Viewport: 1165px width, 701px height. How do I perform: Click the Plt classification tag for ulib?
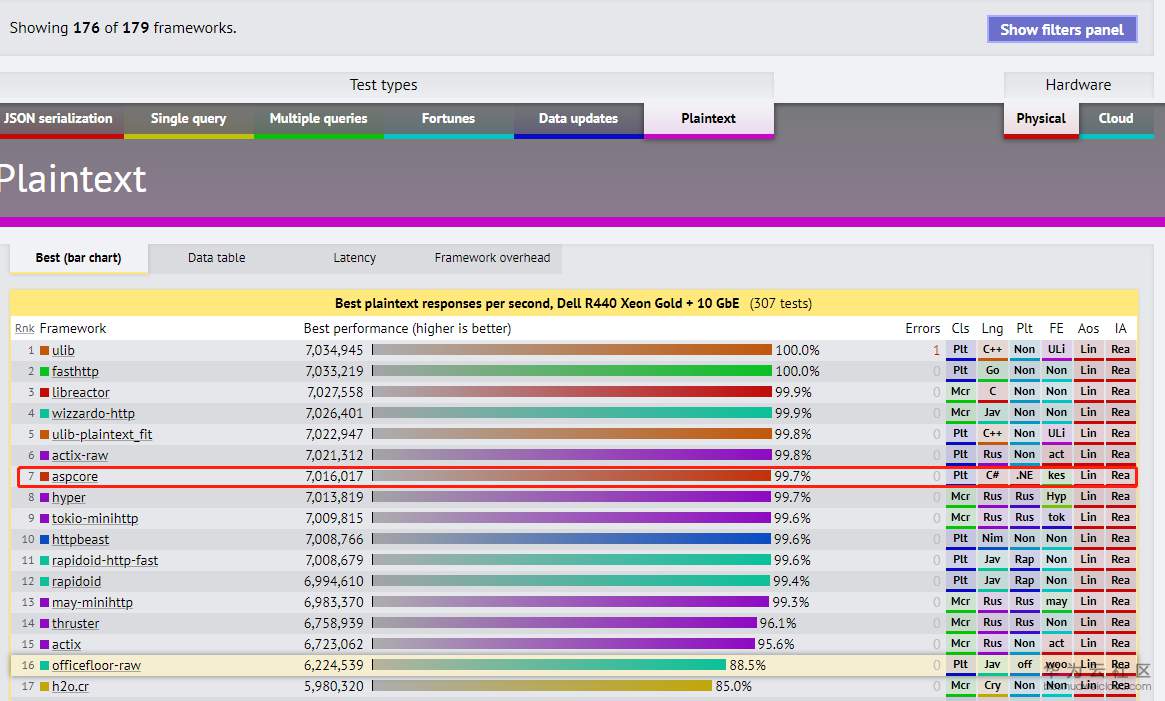tap(961, 349)
